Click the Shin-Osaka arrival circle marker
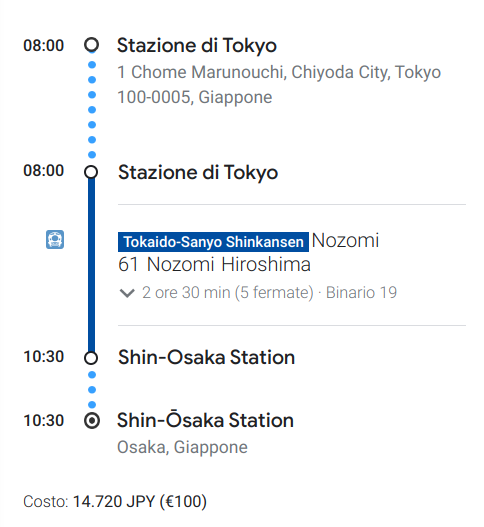 click(x=91, y=358)
